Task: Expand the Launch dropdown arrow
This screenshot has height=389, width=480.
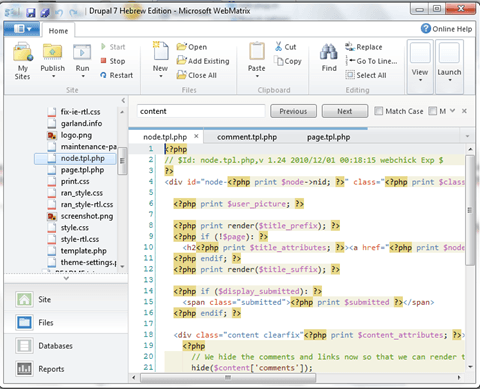Action: (x=450, y=80)
